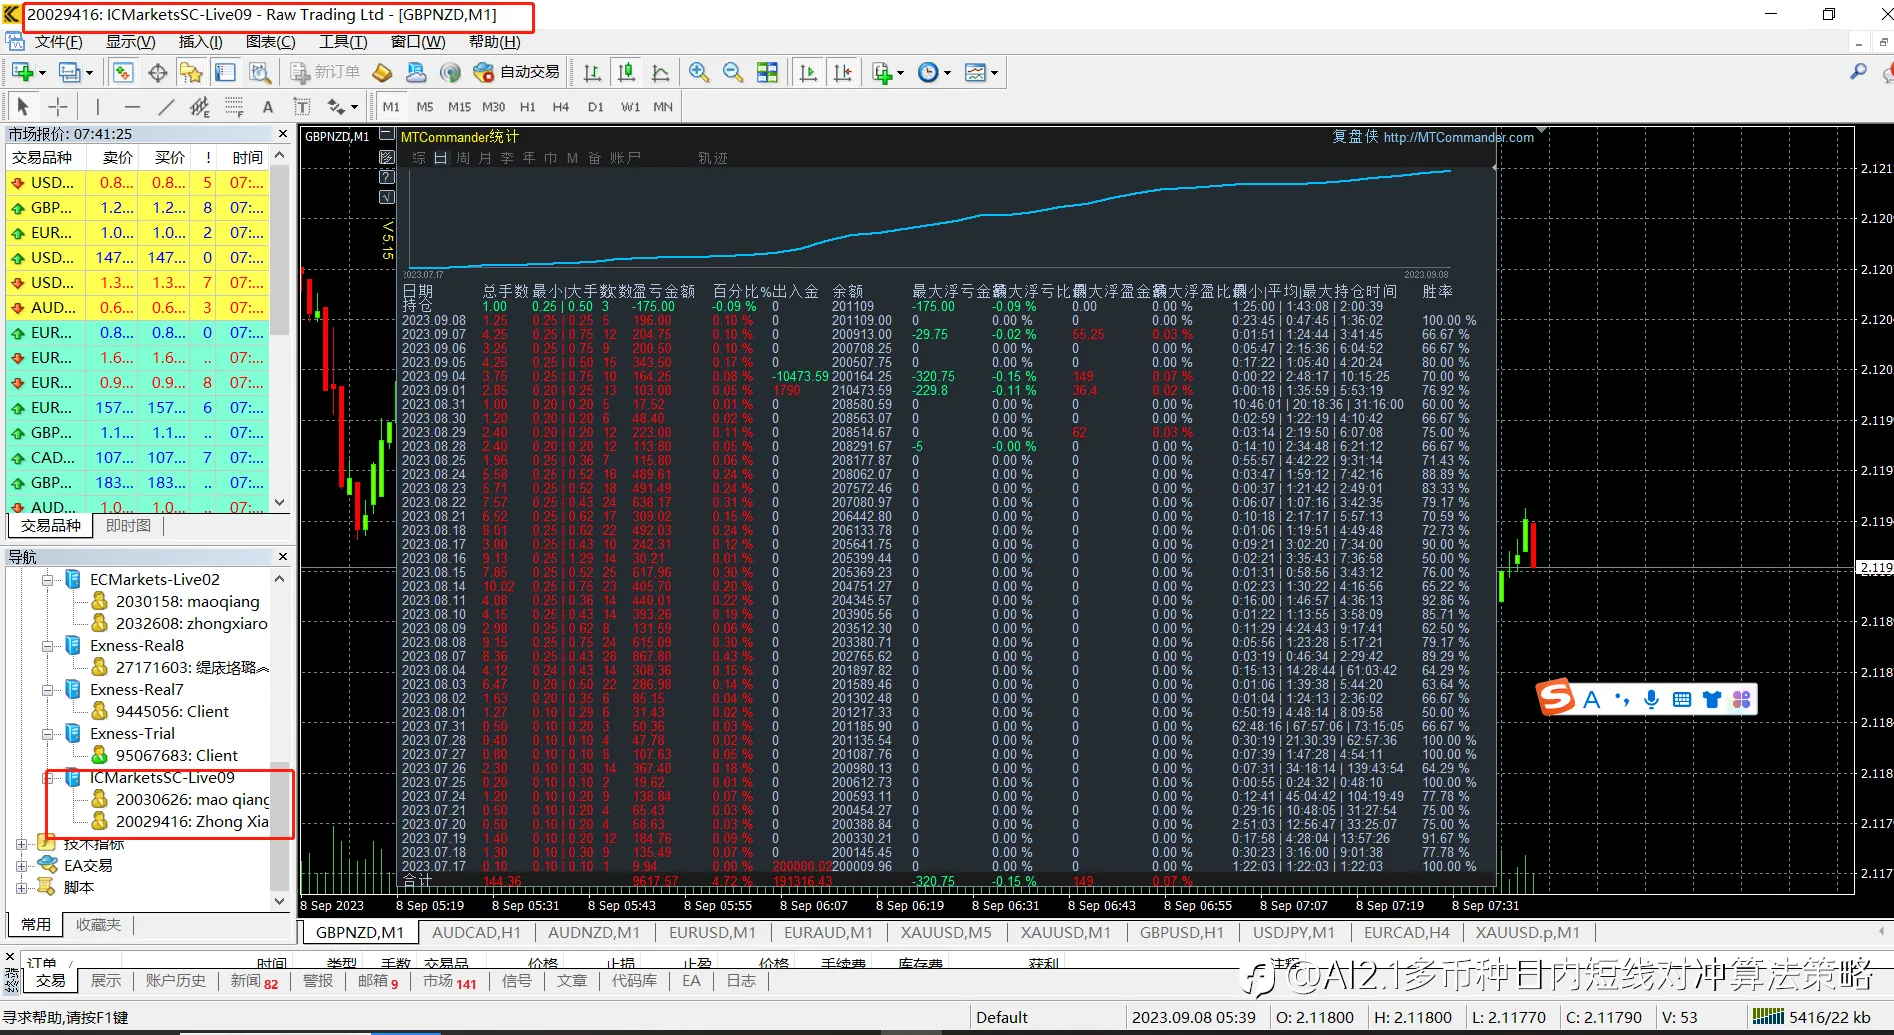The image size is (1894, 1035).
Task: Select account 2030158: maoqiang
Action: pos(187,601)
